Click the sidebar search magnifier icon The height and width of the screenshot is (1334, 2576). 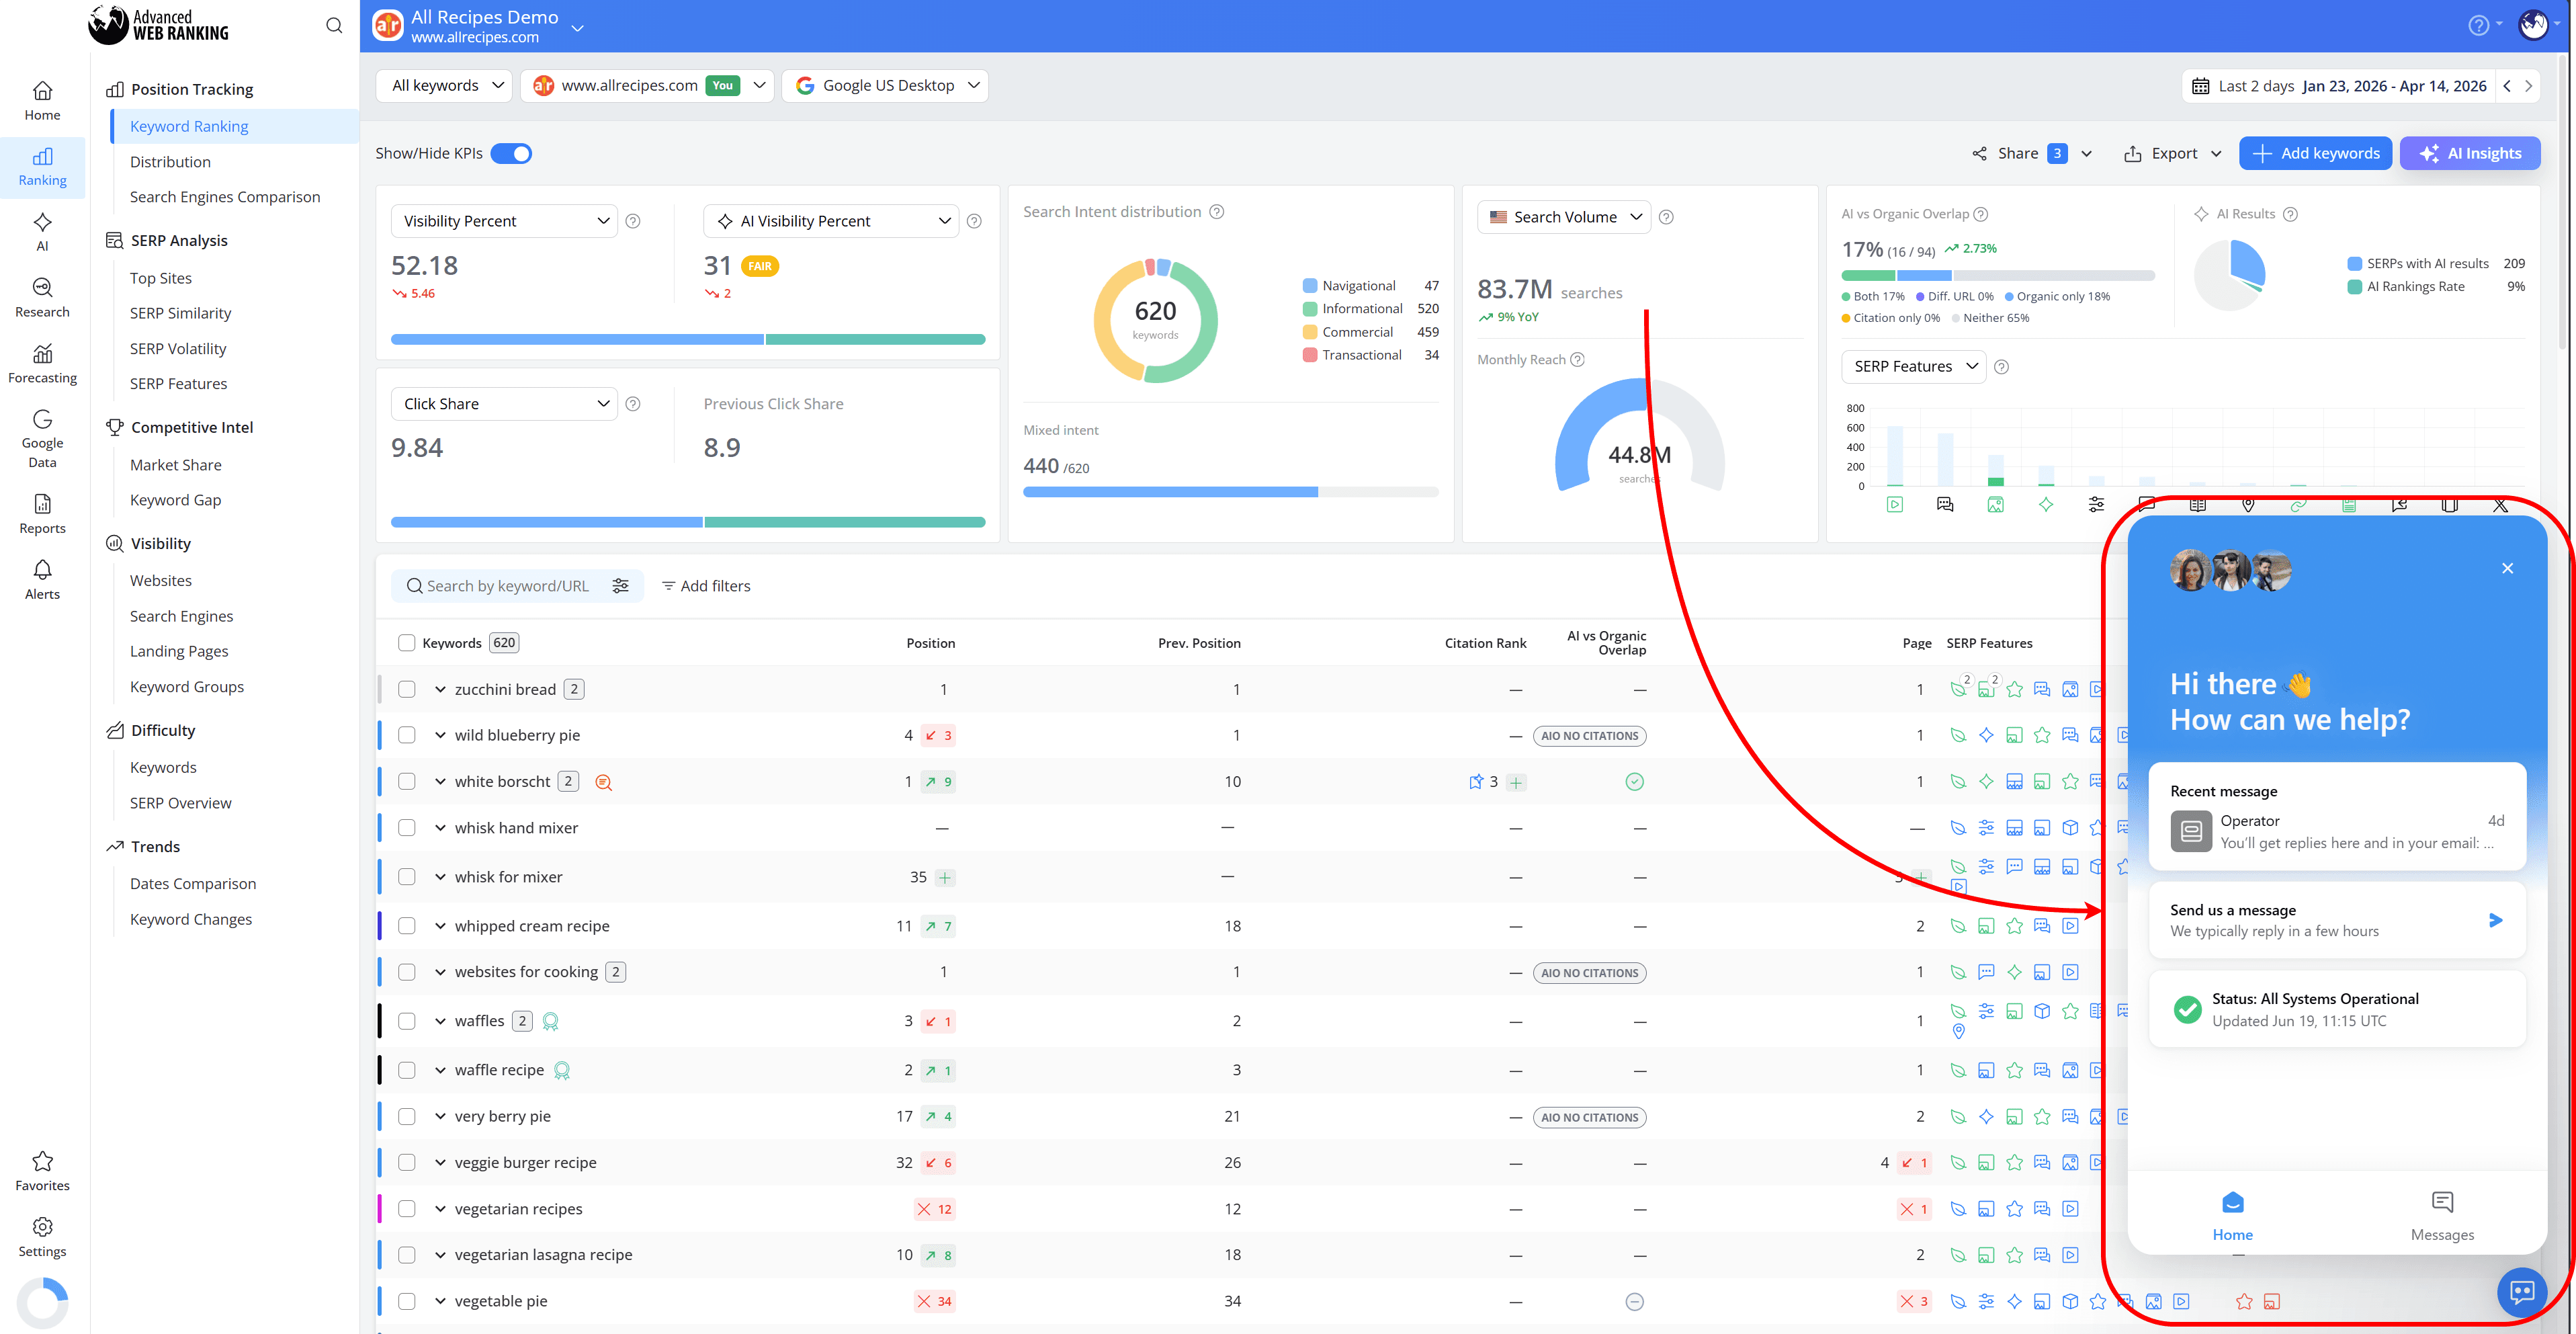pos(334,26)
